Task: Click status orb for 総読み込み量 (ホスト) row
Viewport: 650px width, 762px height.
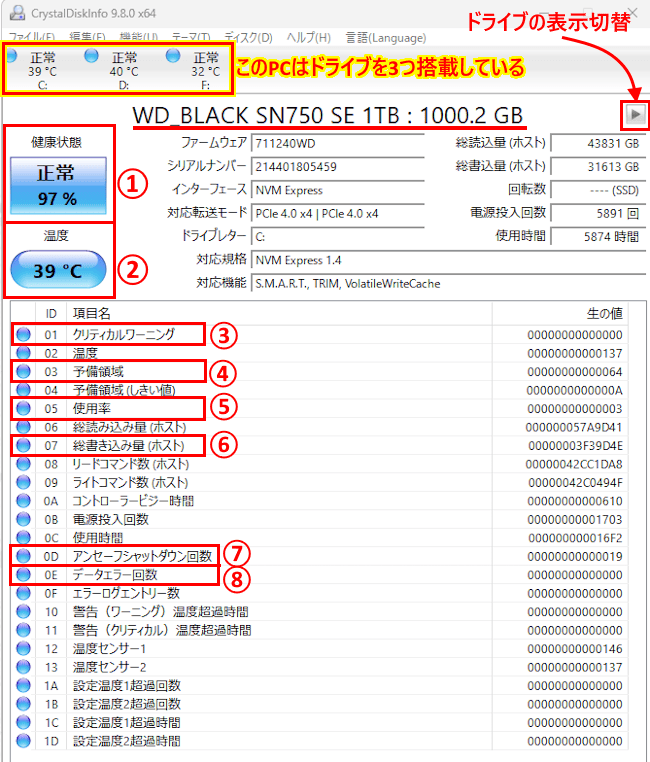Action: (23, 427)
